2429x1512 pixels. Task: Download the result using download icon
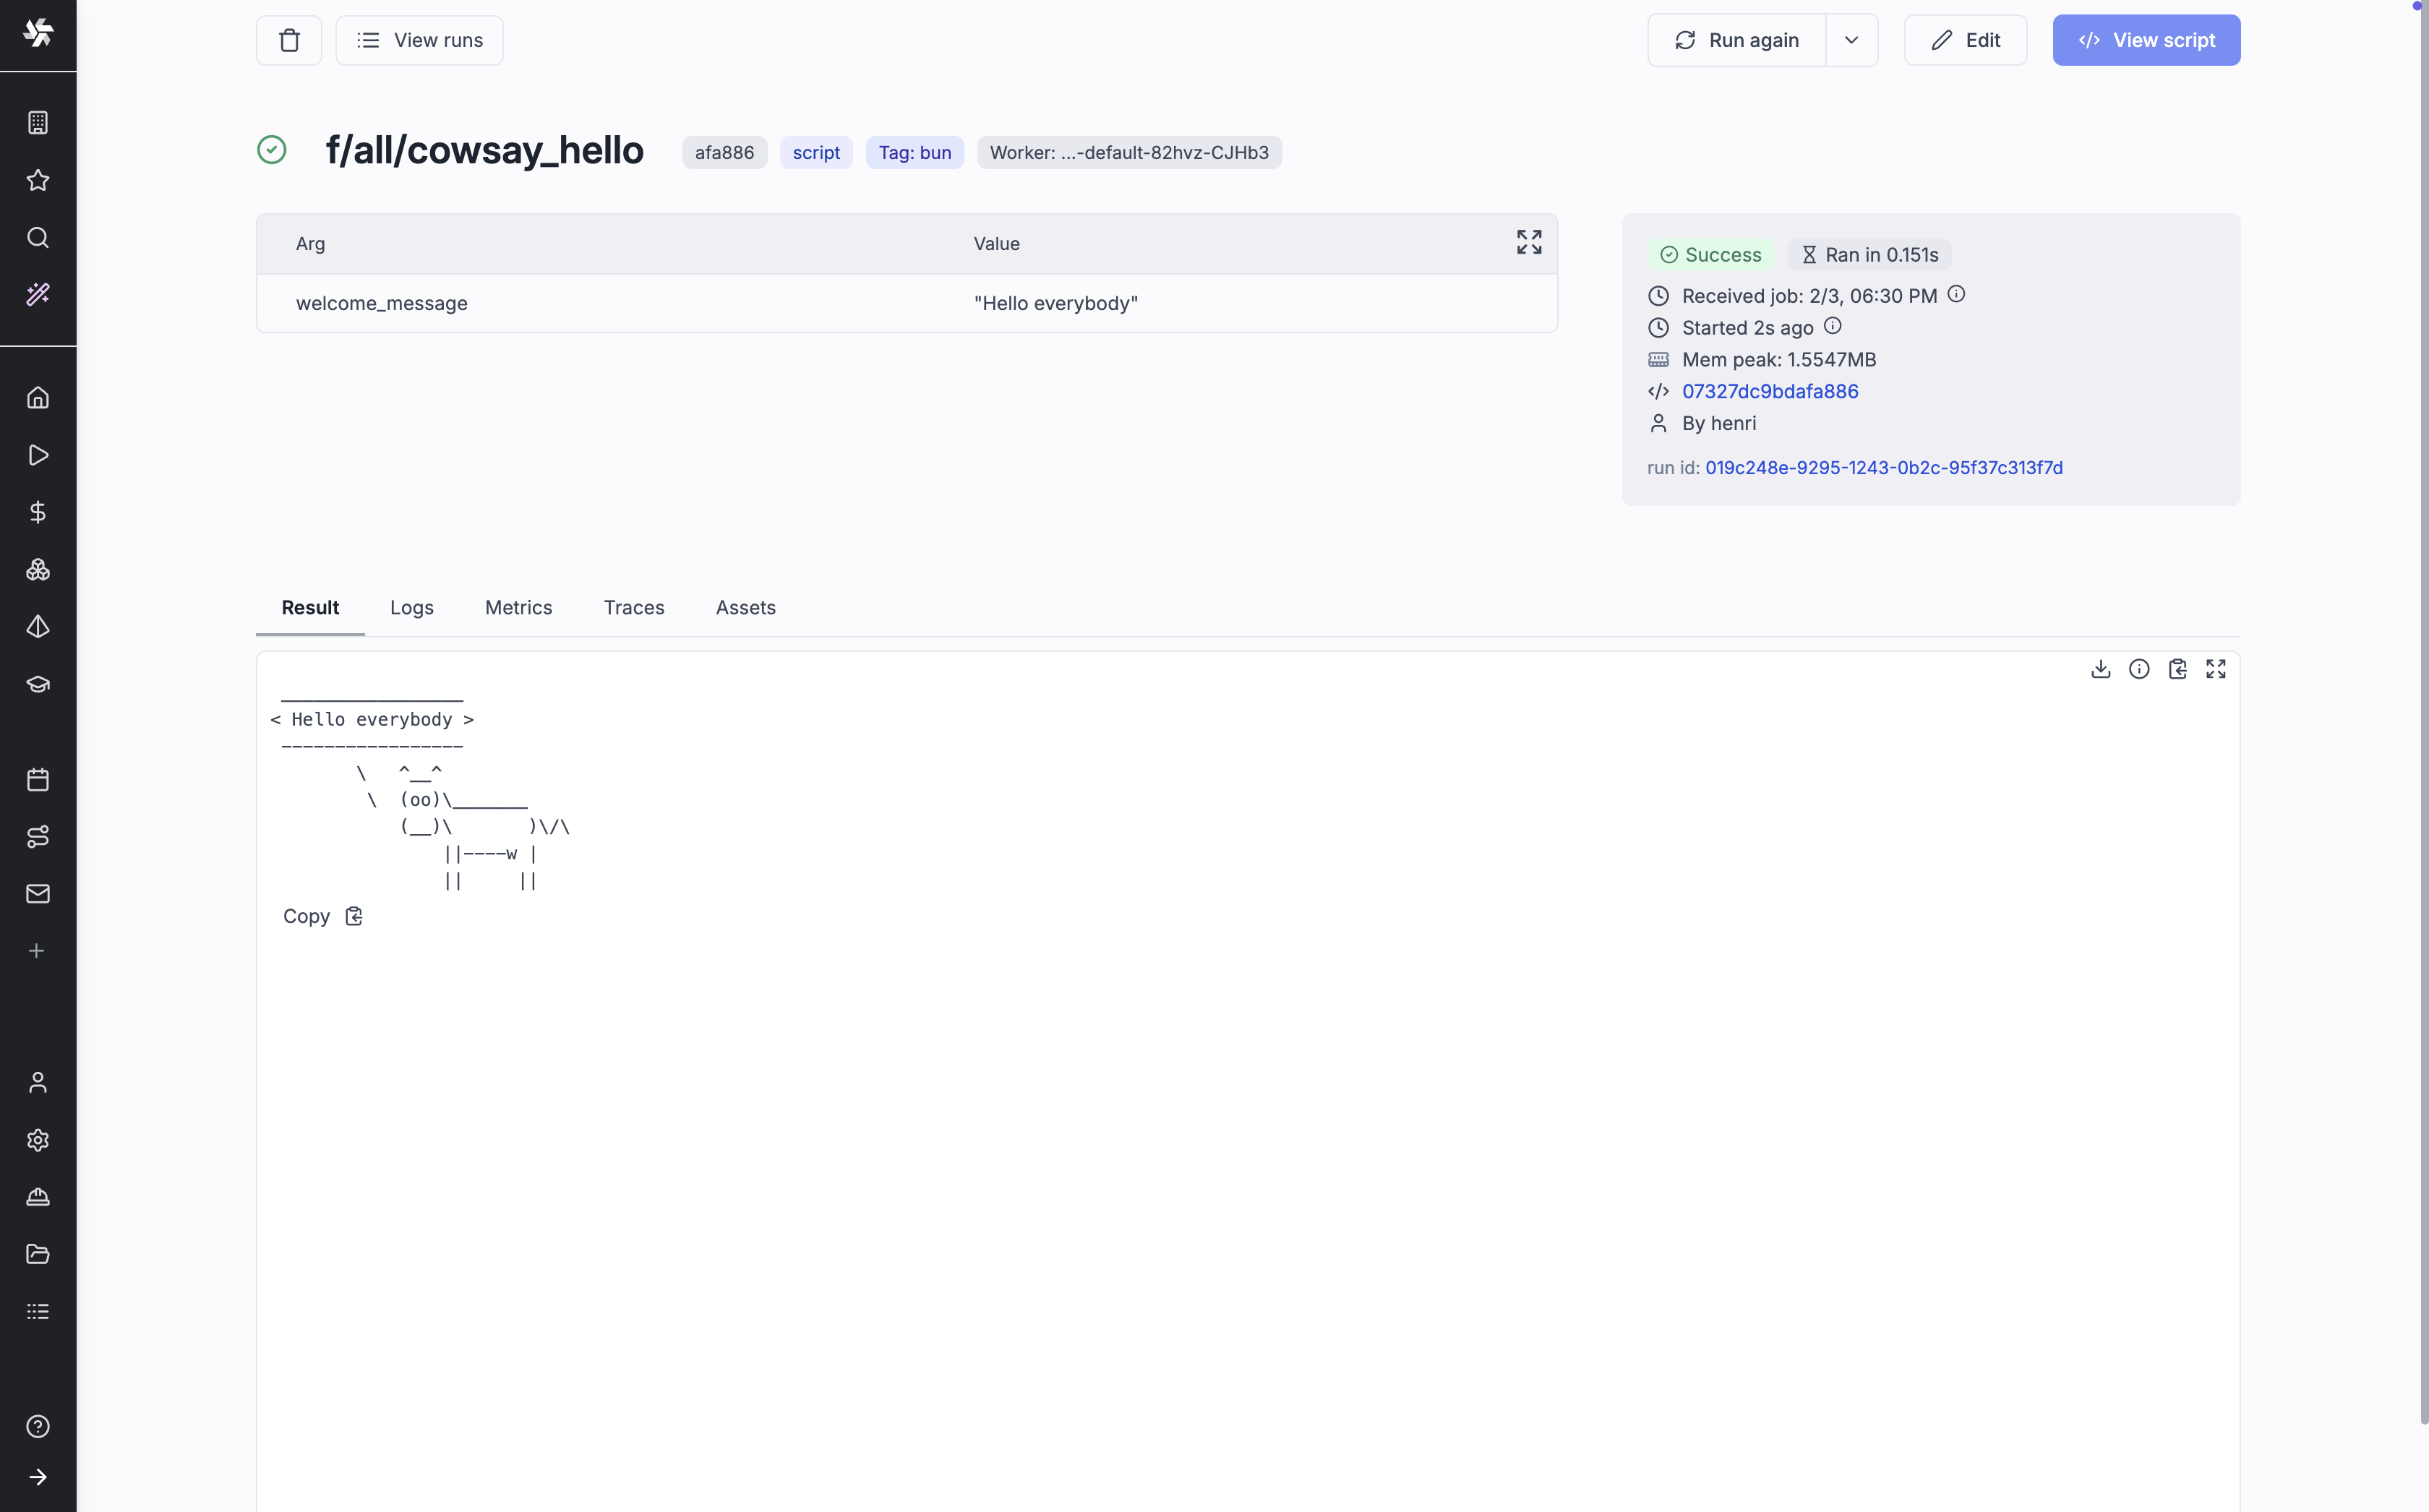point(2100,669)
